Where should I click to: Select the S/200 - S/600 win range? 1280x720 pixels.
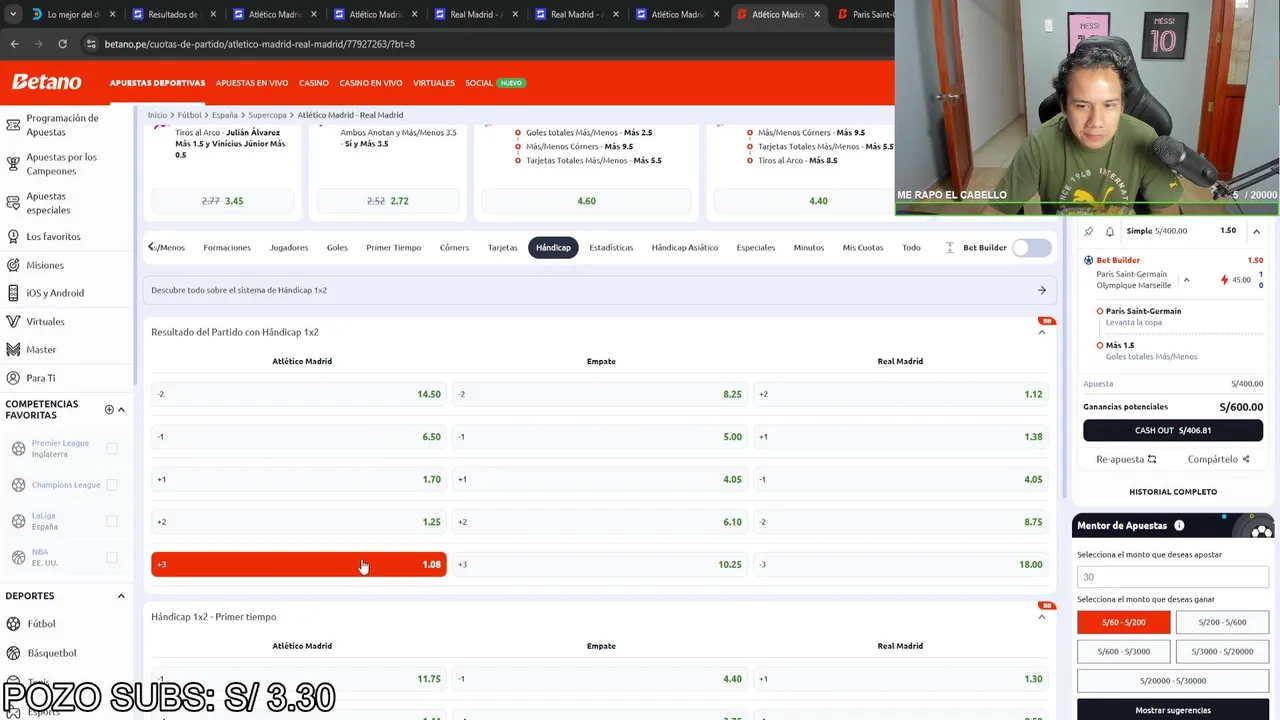coord(1222,622)
